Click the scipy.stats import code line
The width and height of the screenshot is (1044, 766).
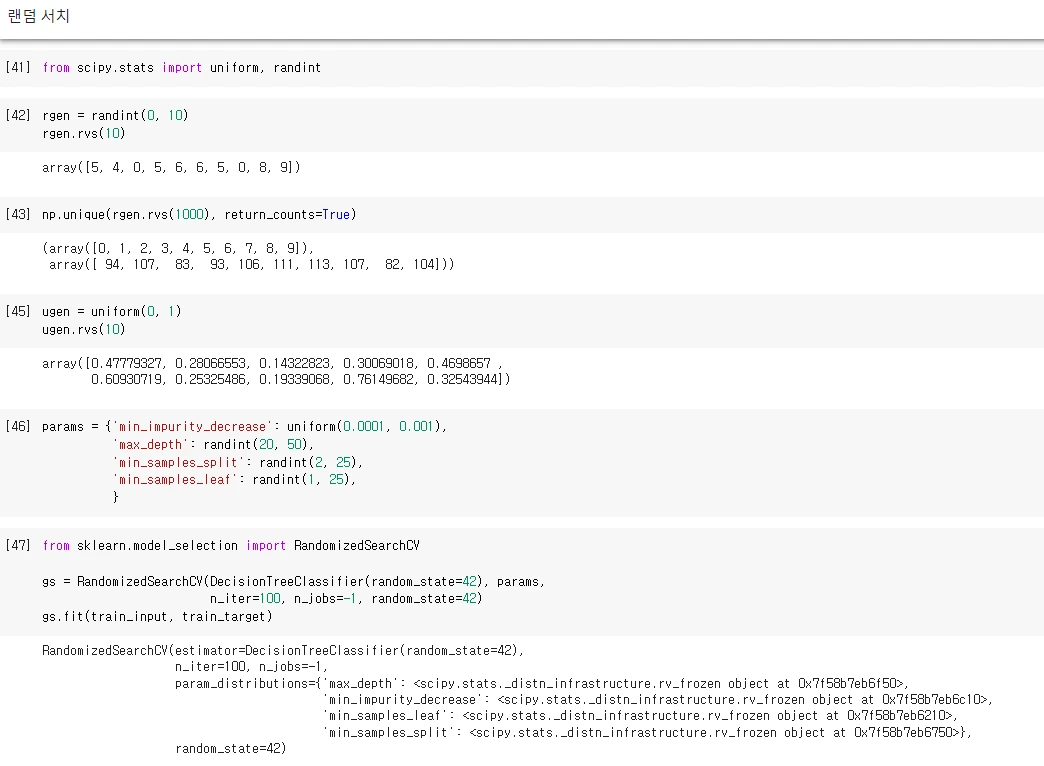coord(182,67)
